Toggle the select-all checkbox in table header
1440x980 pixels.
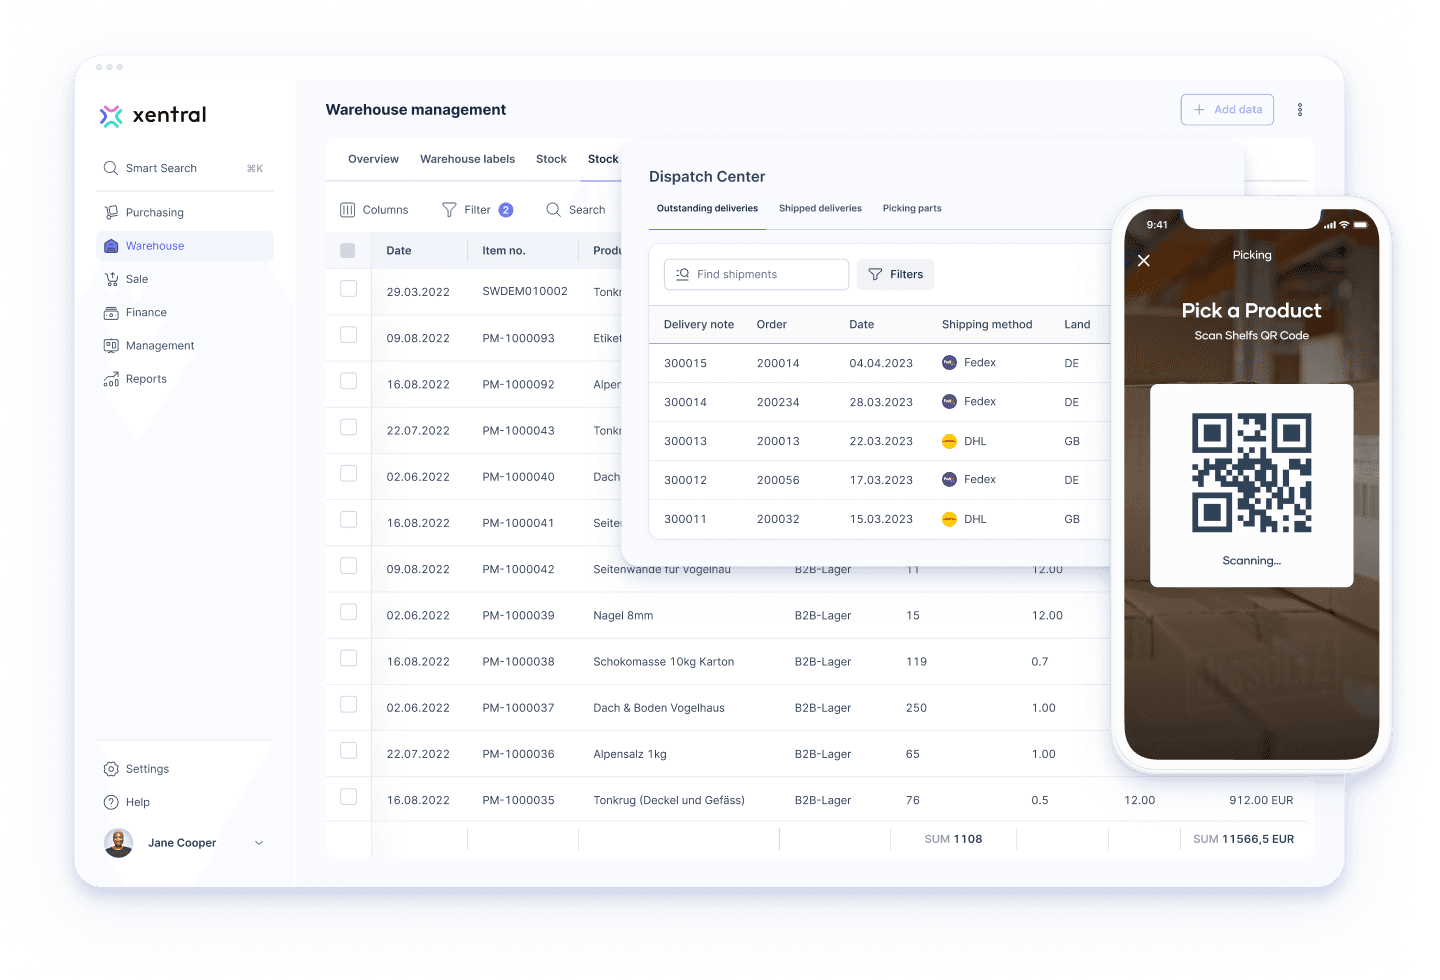[x=348, y=251]
